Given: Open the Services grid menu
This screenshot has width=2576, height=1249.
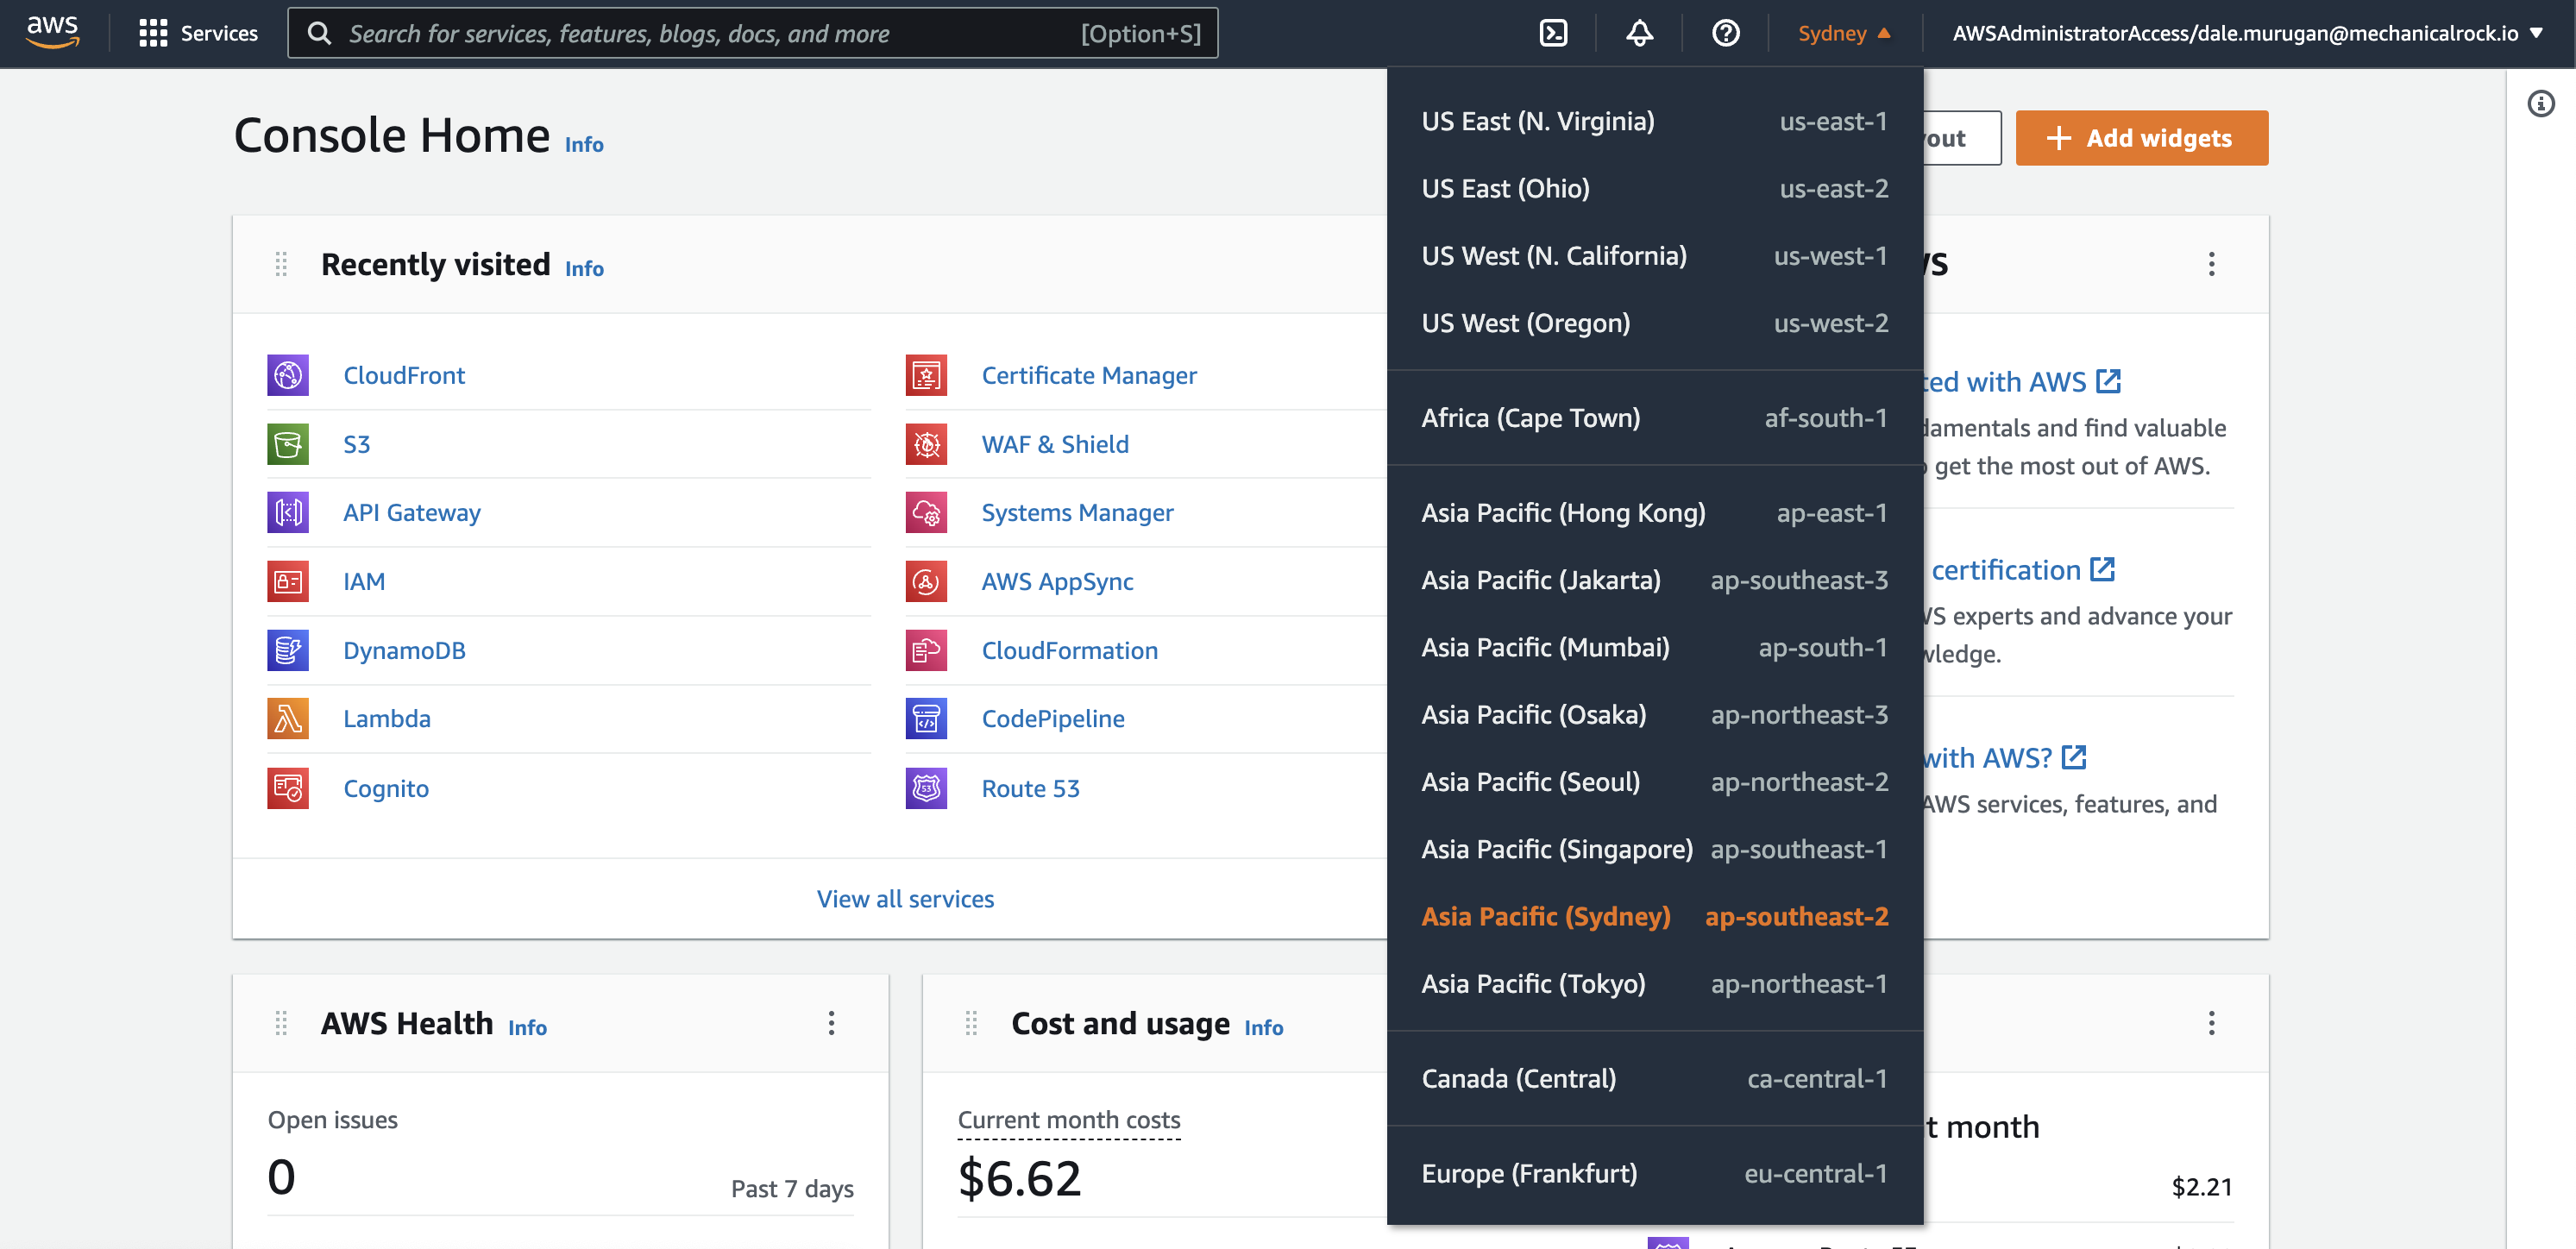Looking at the screenshot, I should (198, 33).
